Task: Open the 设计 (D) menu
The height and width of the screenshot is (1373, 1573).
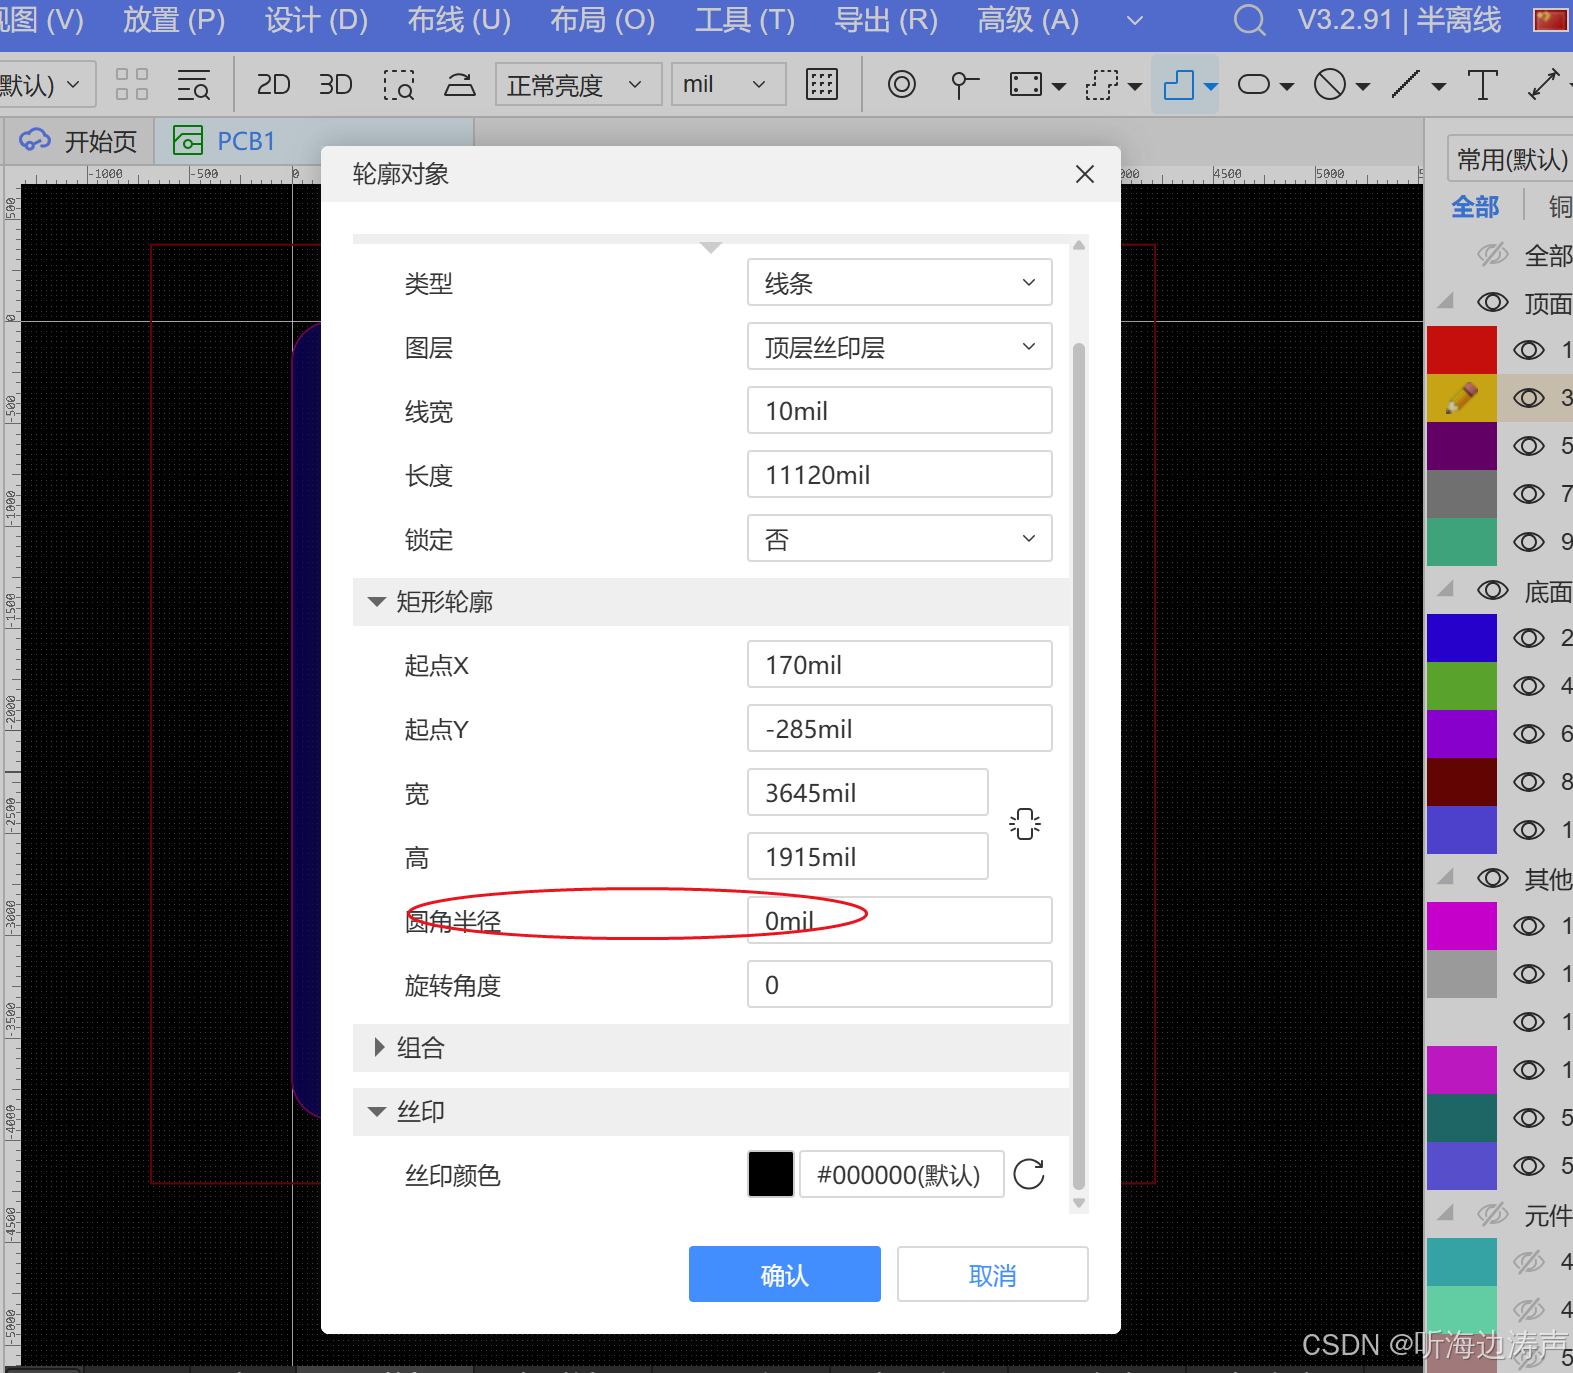Action: pos(316,20)
